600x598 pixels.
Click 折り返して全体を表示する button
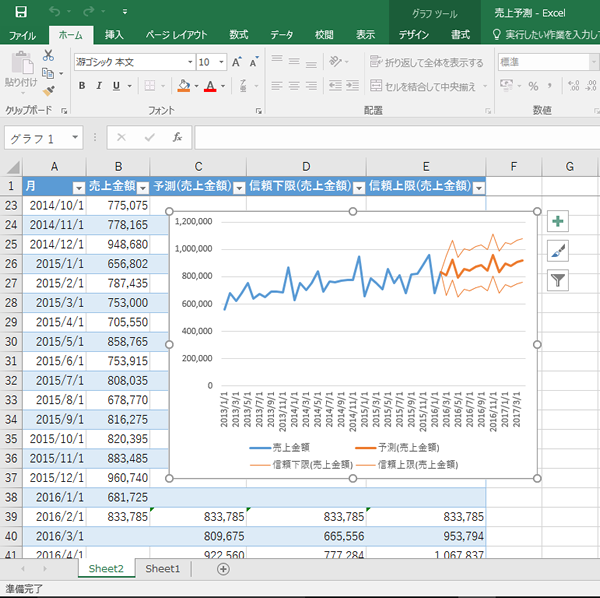click(x=426, y=62)
